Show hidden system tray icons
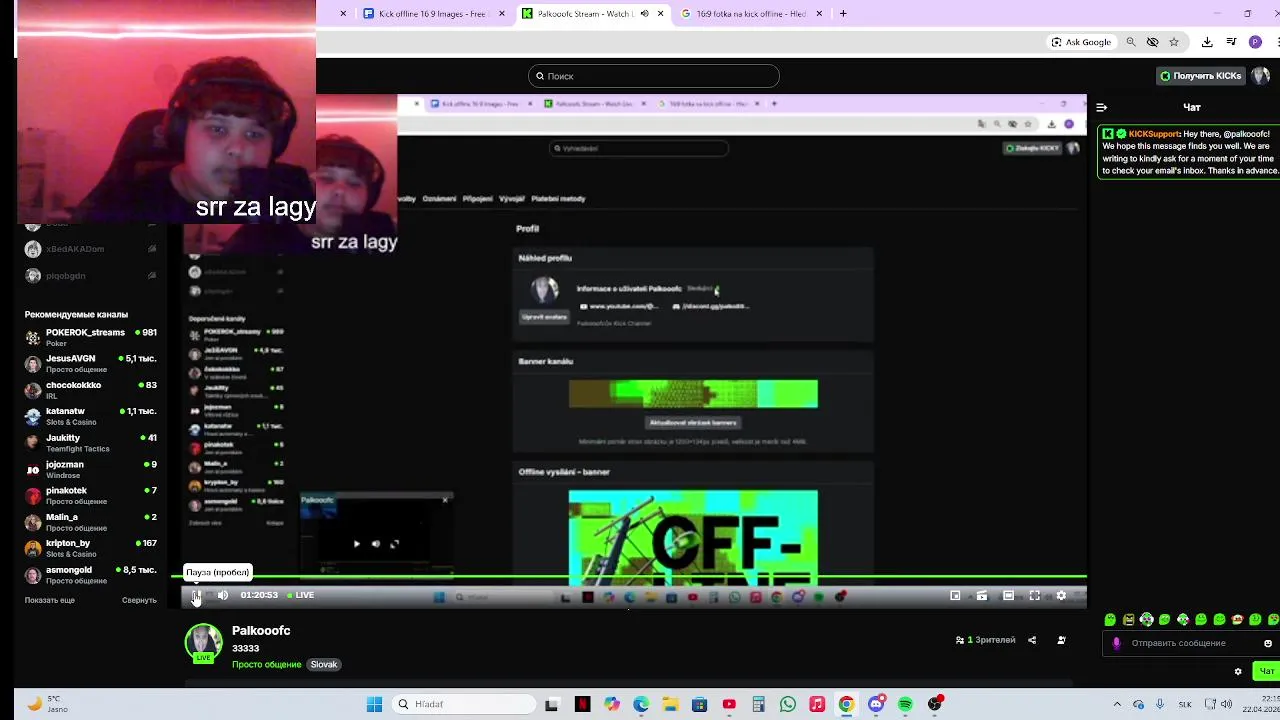Viewport: 1280px width, 720px height. coord(1117,704)
